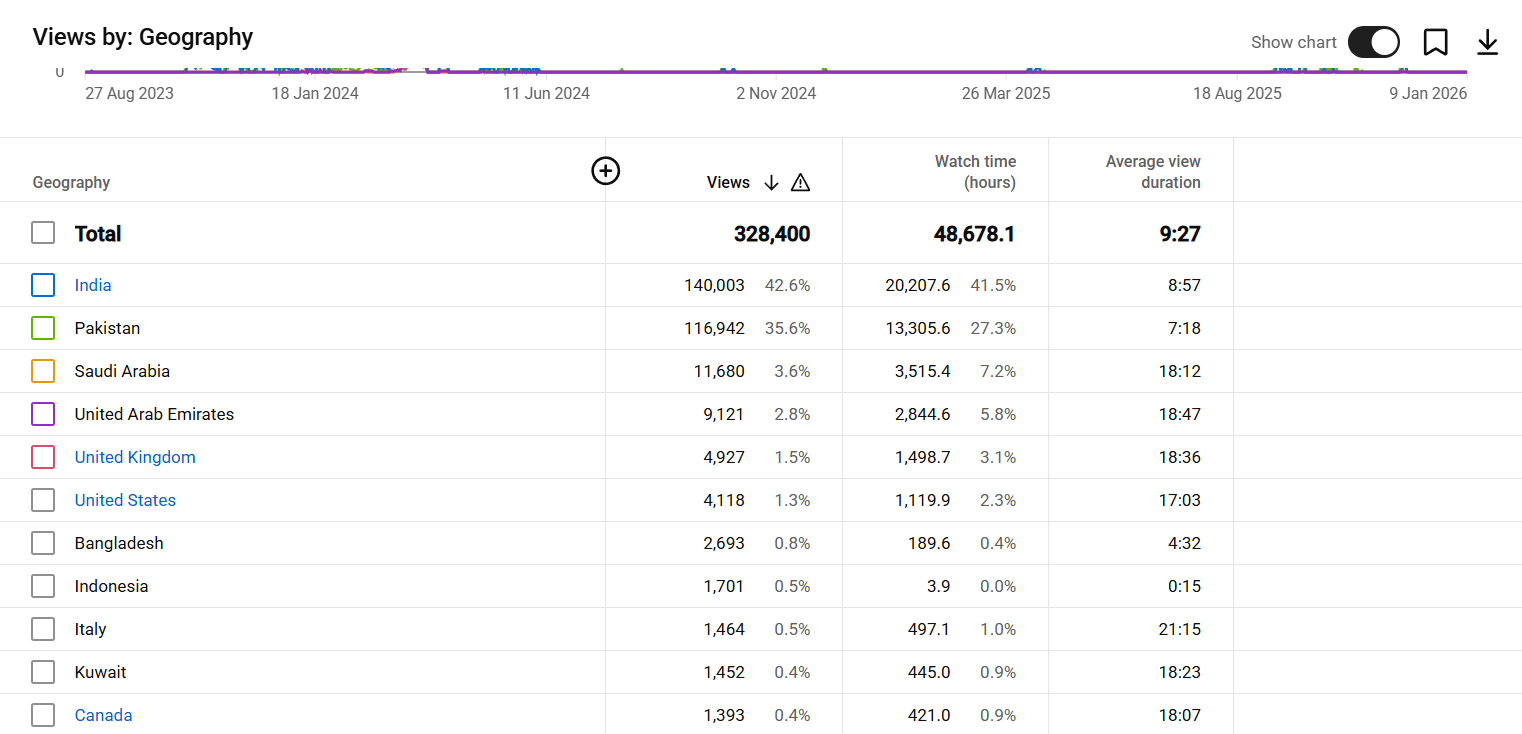The width and height of the screenshot is (1522, 734).
Task: Click the Geography column header
Action: click(x=71, y=182)
